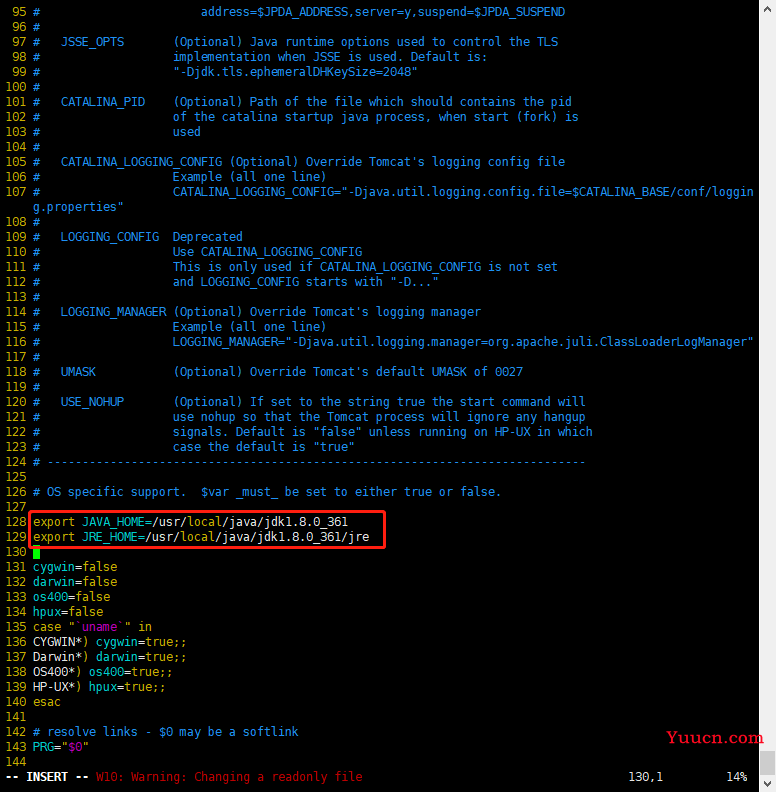Click "case the default is "true"" text
This screenshot has width=776, height=792.
[x=264, y=447]
